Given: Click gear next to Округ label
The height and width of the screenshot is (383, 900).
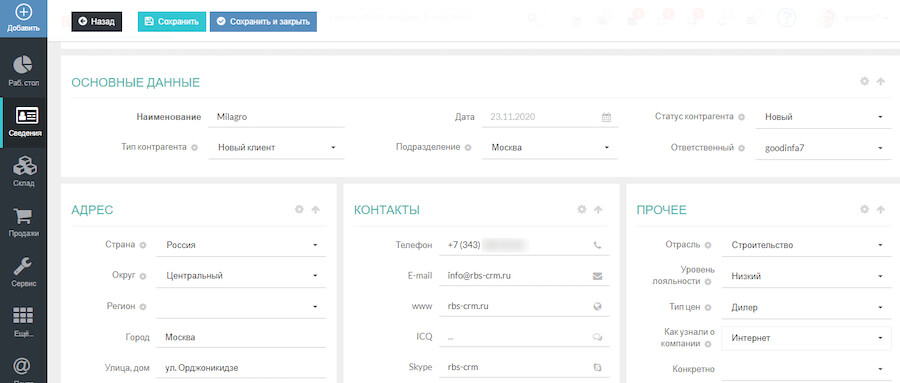Looking at the screenshot, I should click(x=143, y=276).
